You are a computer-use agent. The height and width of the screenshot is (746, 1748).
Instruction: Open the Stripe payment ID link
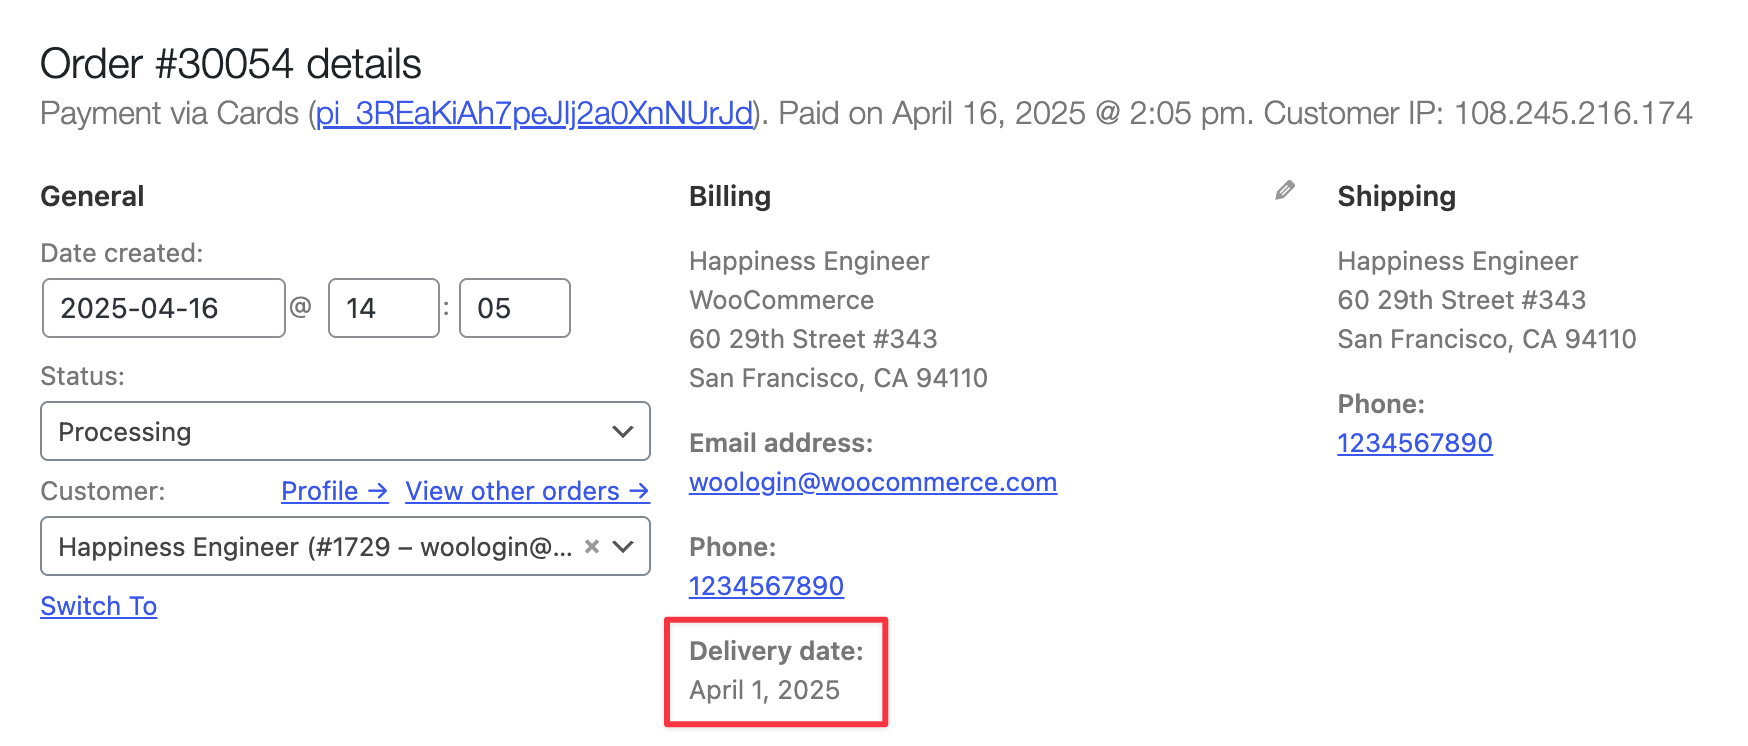[534, 113]
